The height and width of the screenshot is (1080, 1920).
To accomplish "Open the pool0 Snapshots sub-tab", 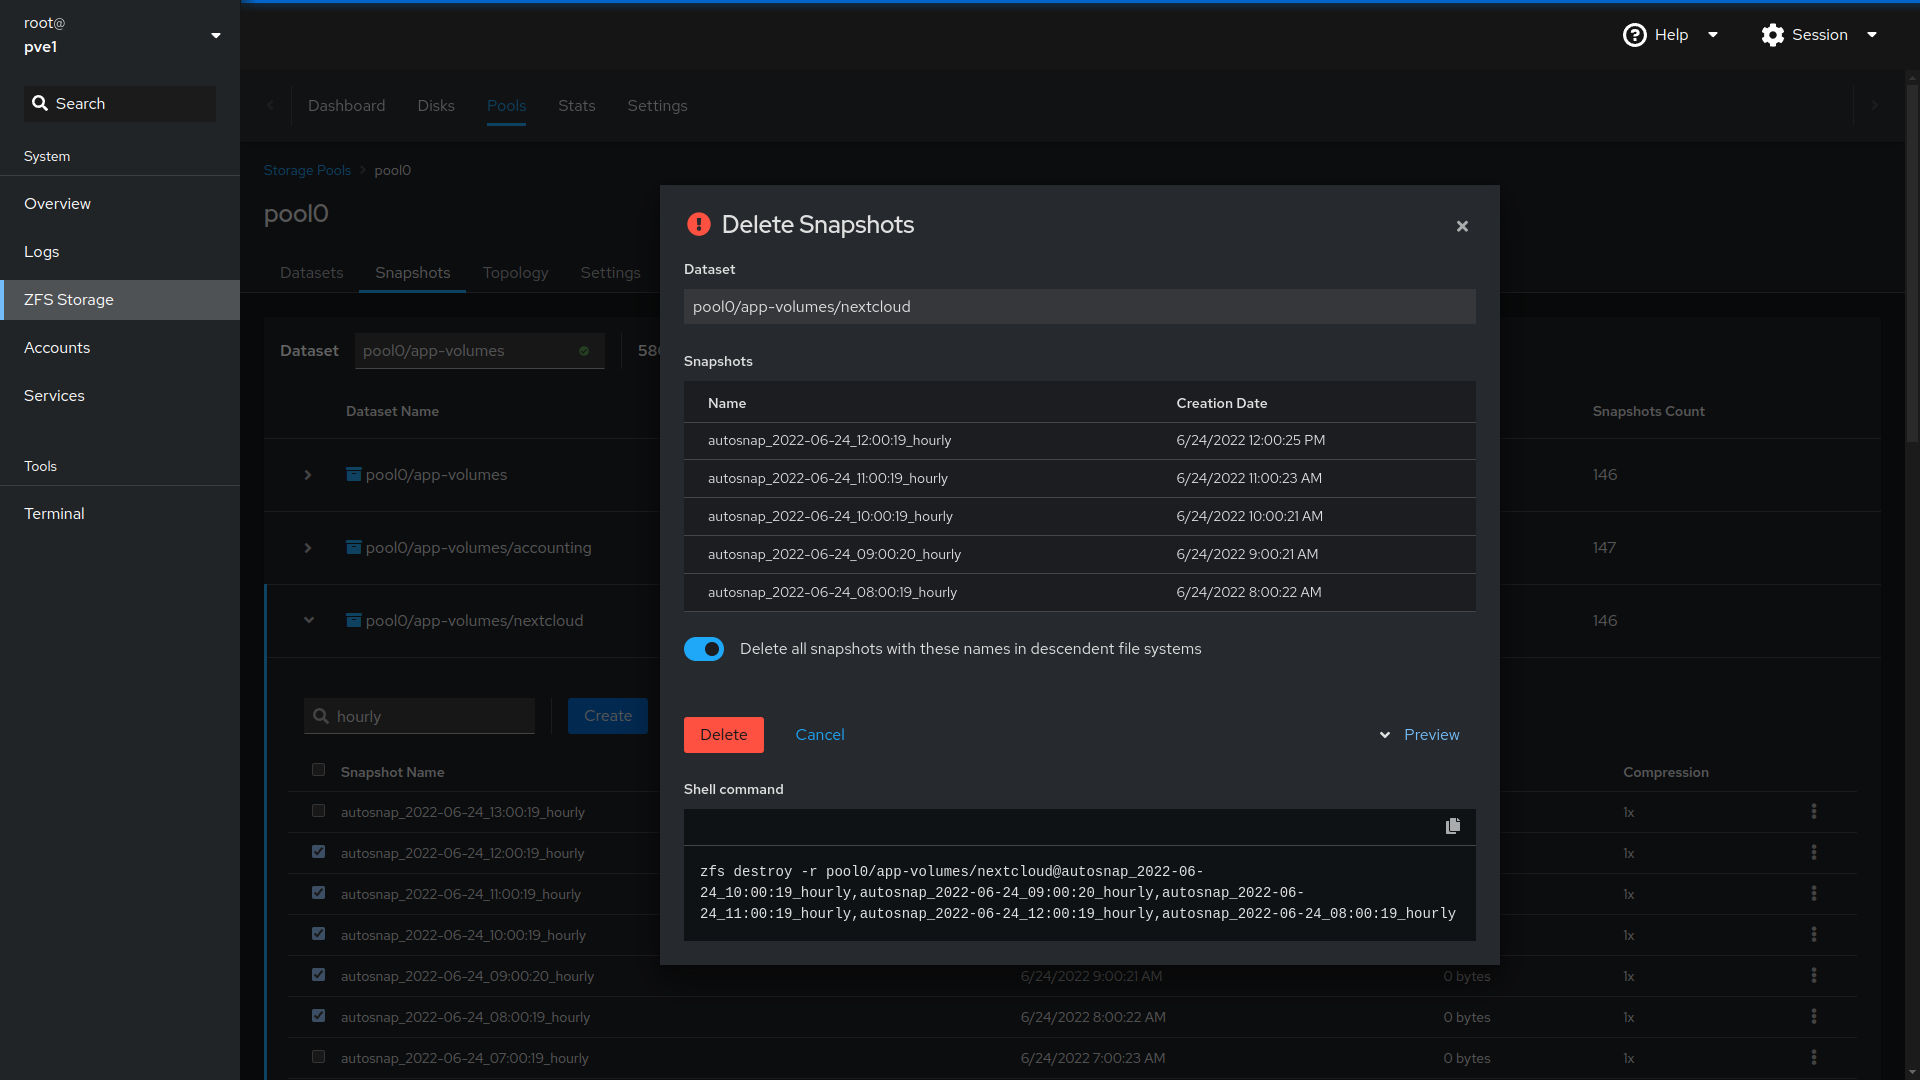I will pyautogui.click(x=412, y=273).
